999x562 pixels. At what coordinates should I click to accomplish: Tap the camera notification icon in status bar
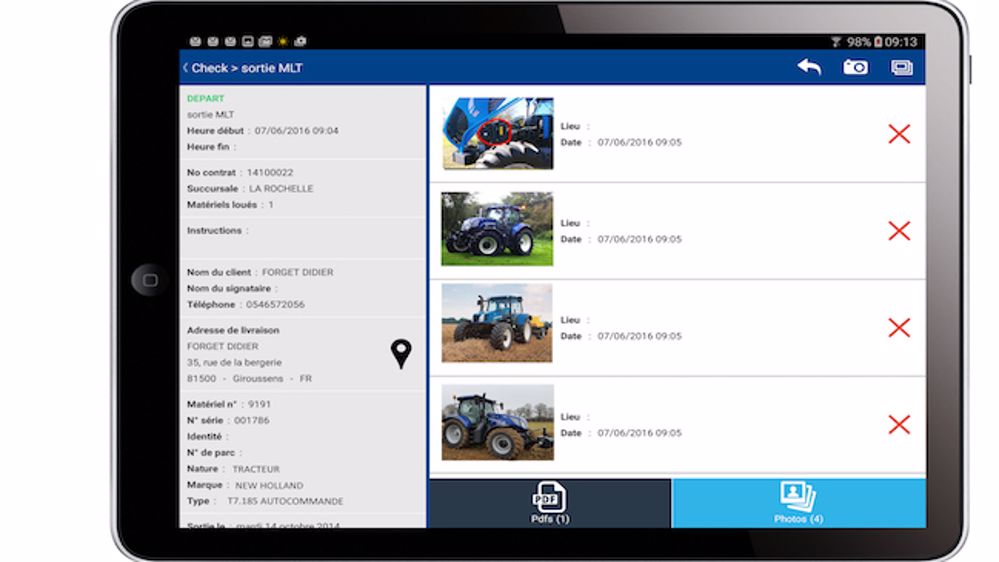tap(300, 41)
